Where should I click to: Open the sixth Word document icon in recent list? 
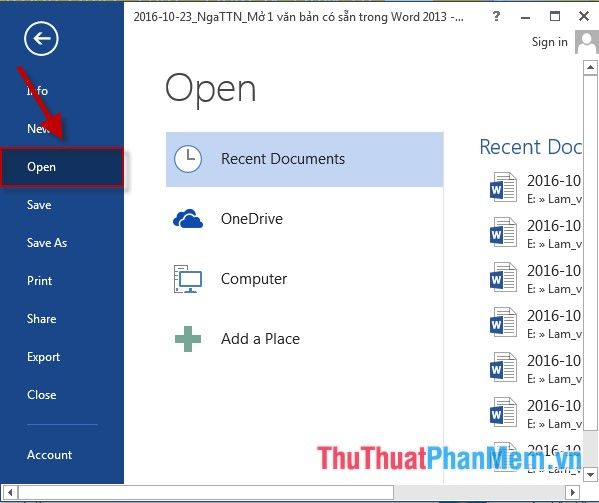[503, 412]
